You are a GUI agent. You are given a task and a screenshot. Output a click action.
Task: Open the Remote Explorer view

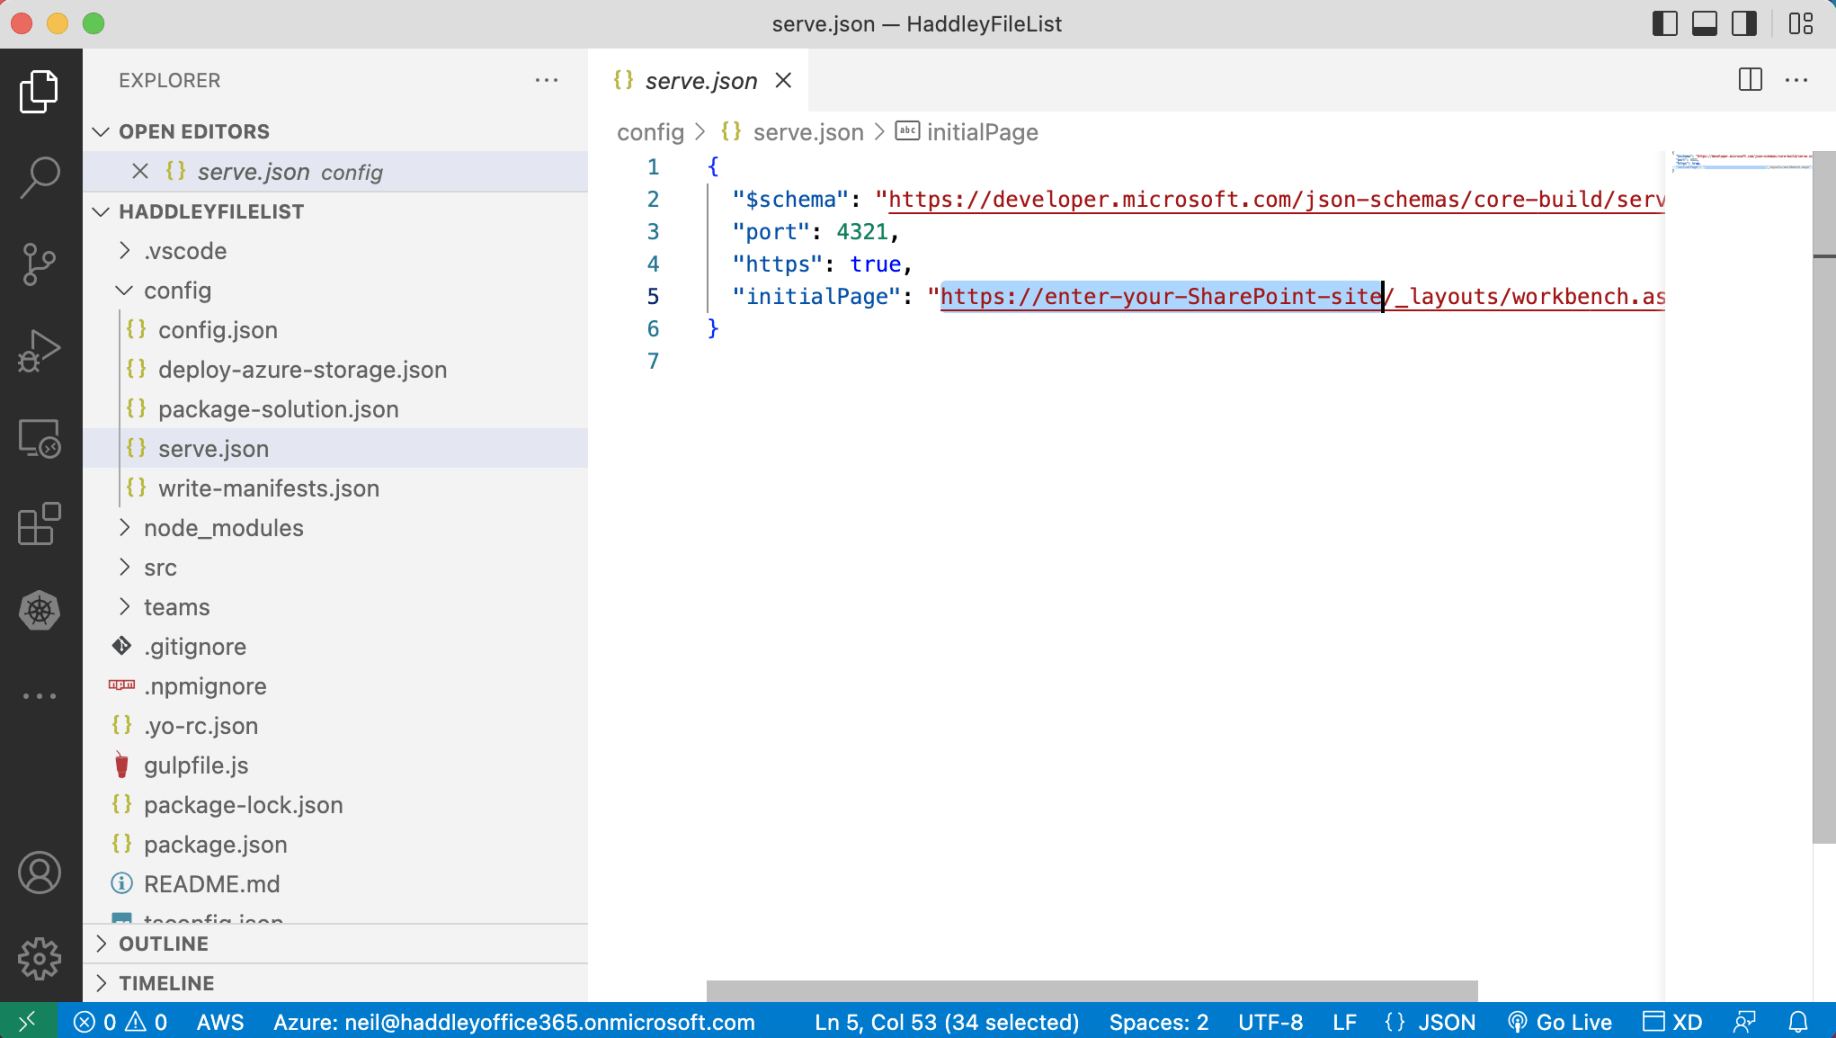click(x=40, y=438)
